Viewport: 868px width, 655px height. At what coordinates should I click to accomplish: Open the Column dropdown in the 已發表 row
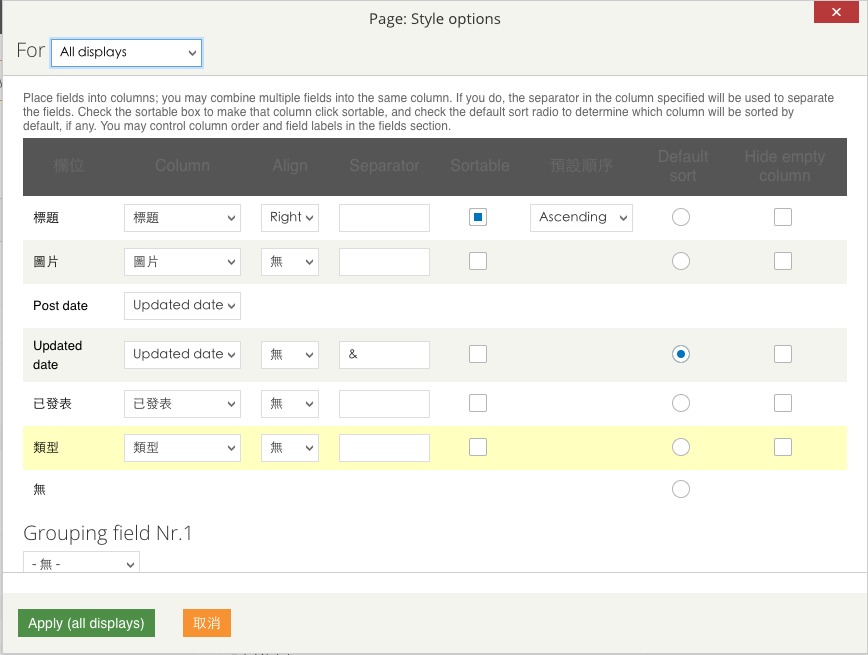pos(182,404)
